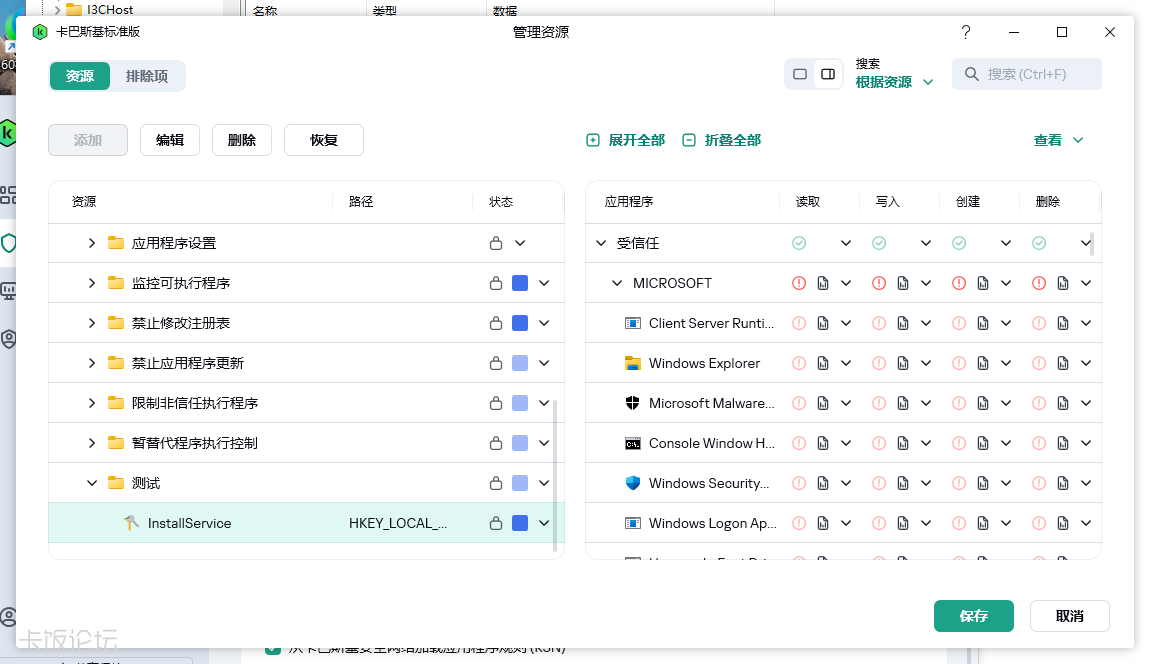
Task: Click the light-blue status square for 限制非信任执行程序
Action: (x=520, y=403)
